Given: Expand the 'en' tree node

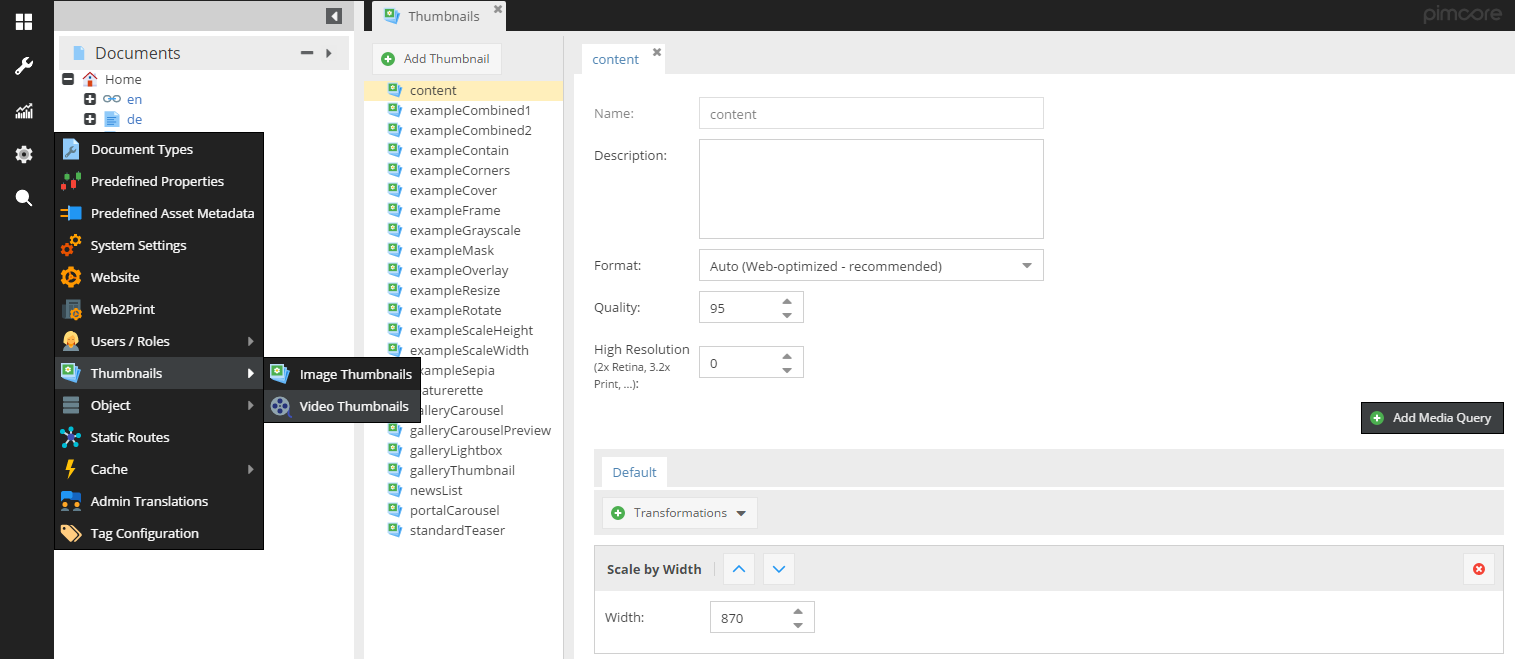Looking at the screenshot, I should 90,99.
